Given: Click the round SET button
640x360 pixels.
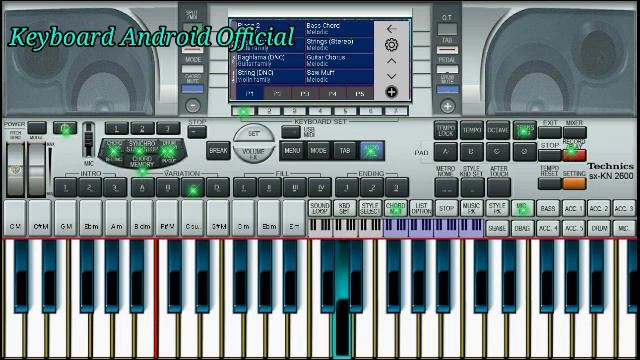Looking at the screenshot, I should pyautogui.click(x=253, y=133).
